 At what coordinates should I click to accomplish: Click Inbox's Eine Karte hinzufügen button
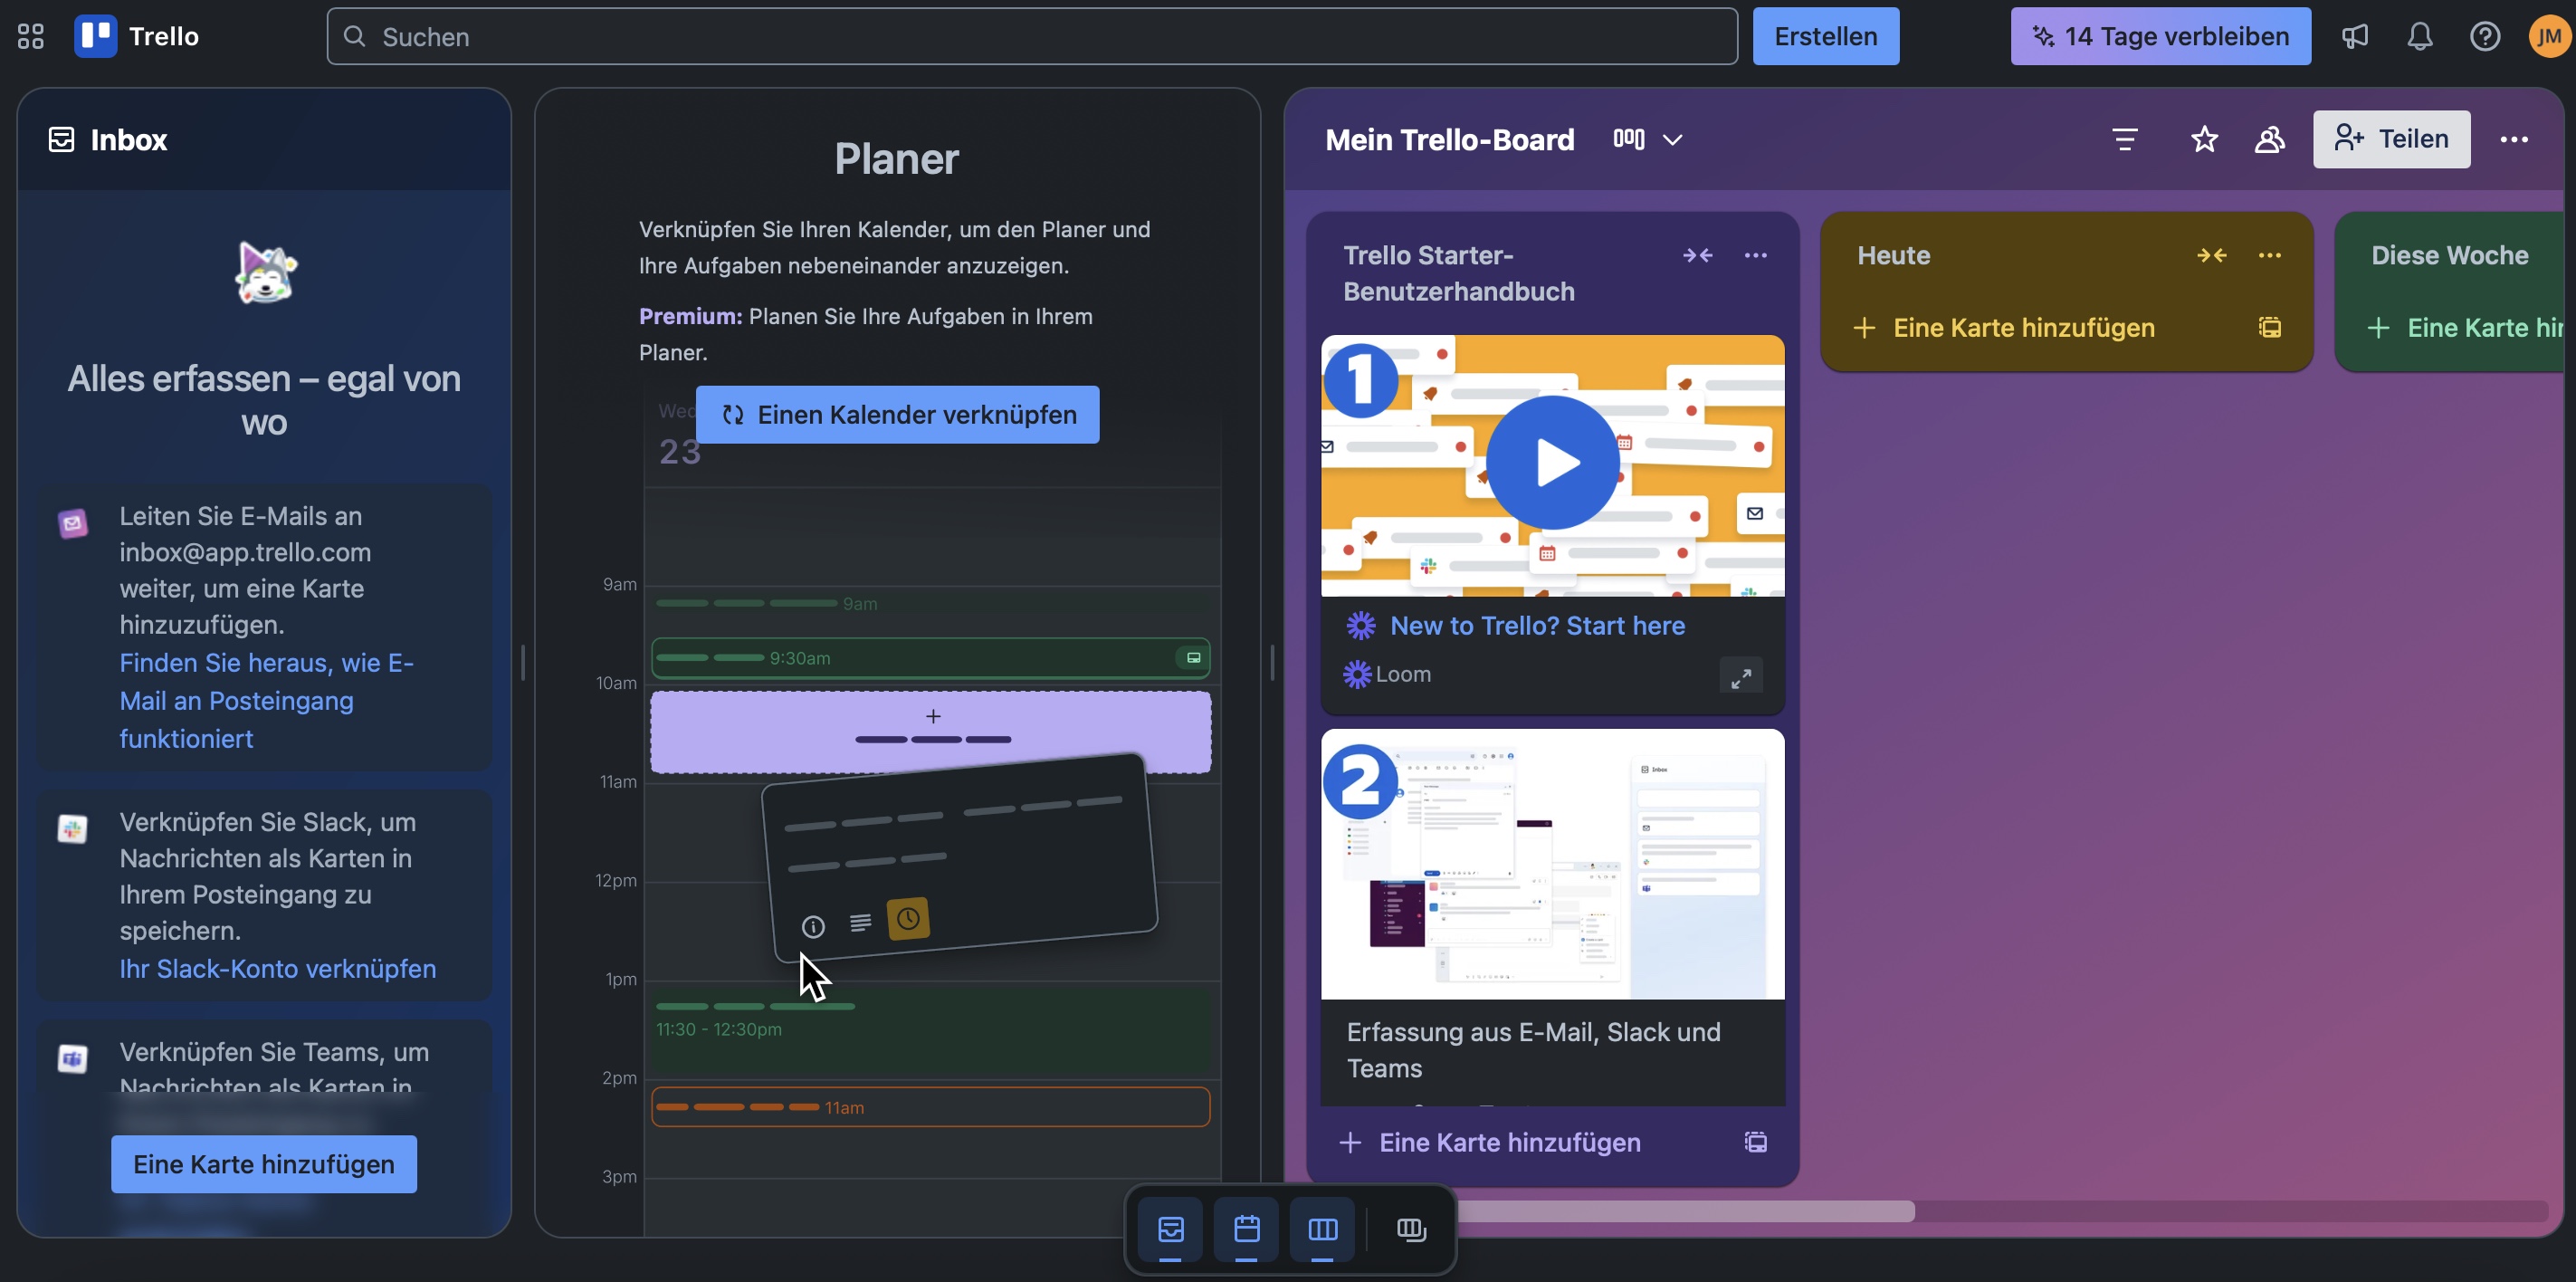[264, 1163]
